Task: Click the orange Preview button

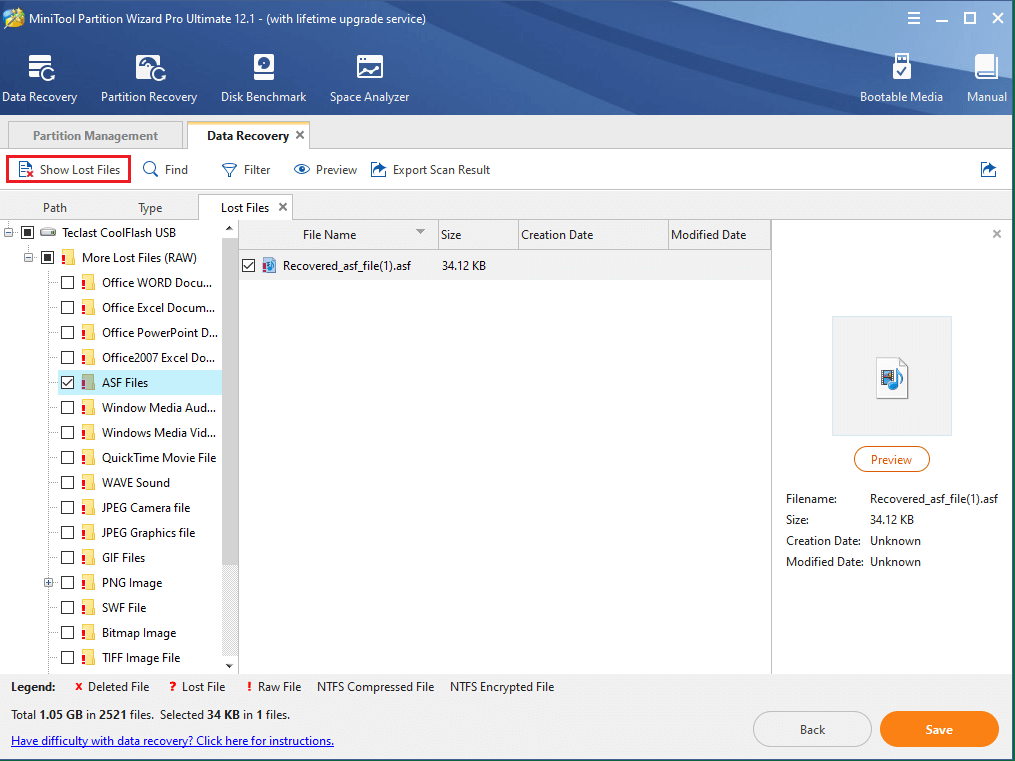Action: 891,459
